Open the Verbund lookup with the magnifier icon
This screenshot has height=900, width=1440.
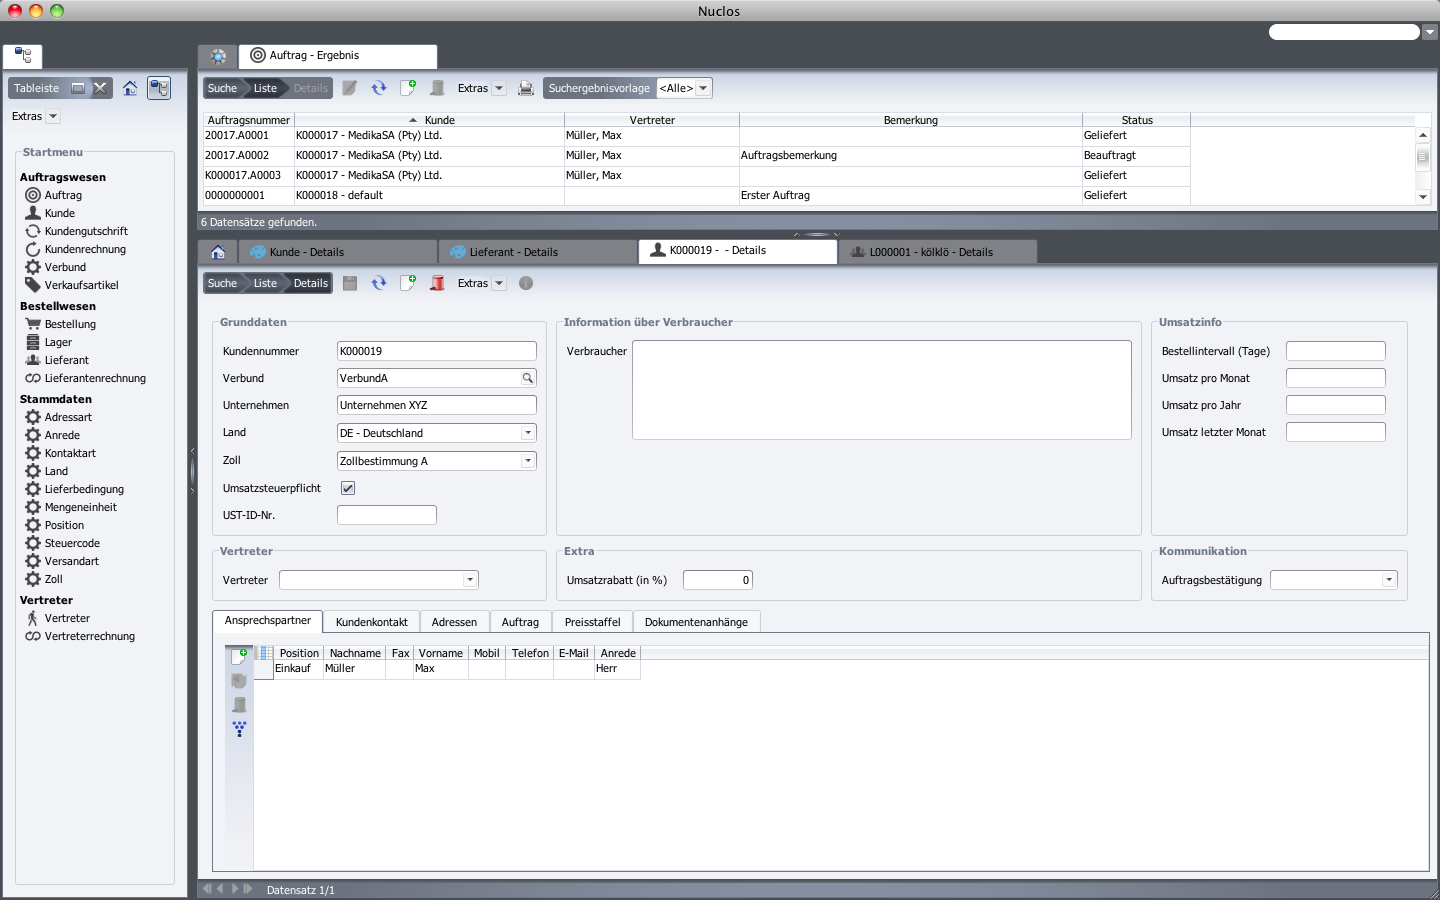(x=527, y=378)
